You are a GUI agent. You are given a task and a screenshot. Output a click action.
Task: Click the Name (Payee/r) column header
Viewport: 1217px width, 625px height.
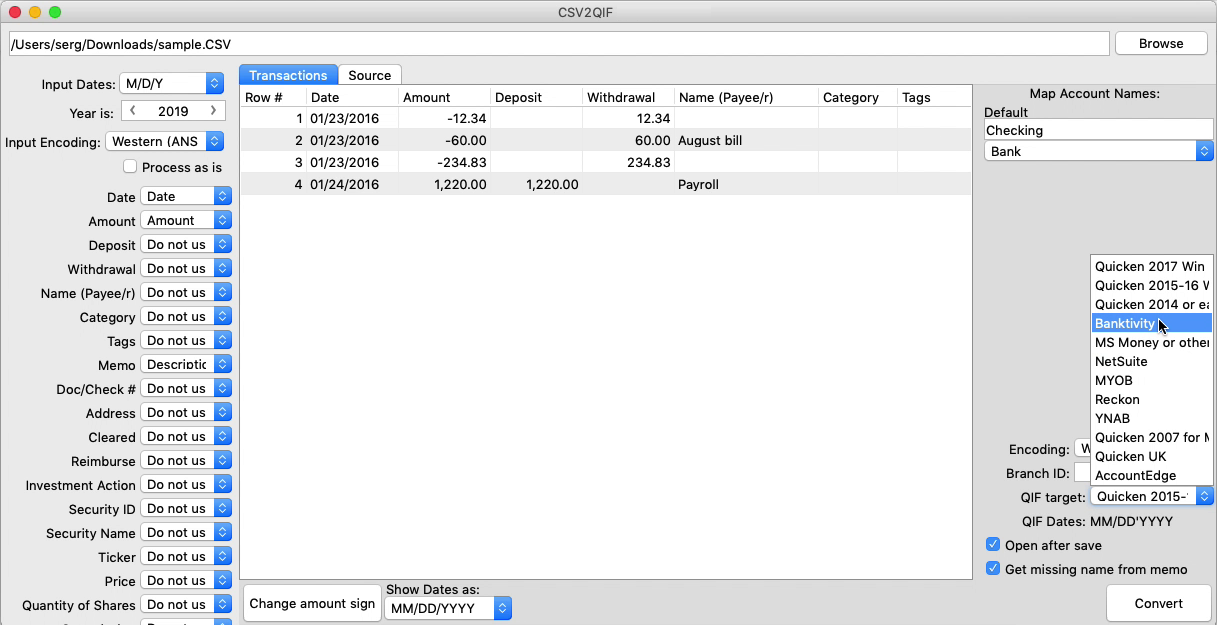(x=746, y=97)
